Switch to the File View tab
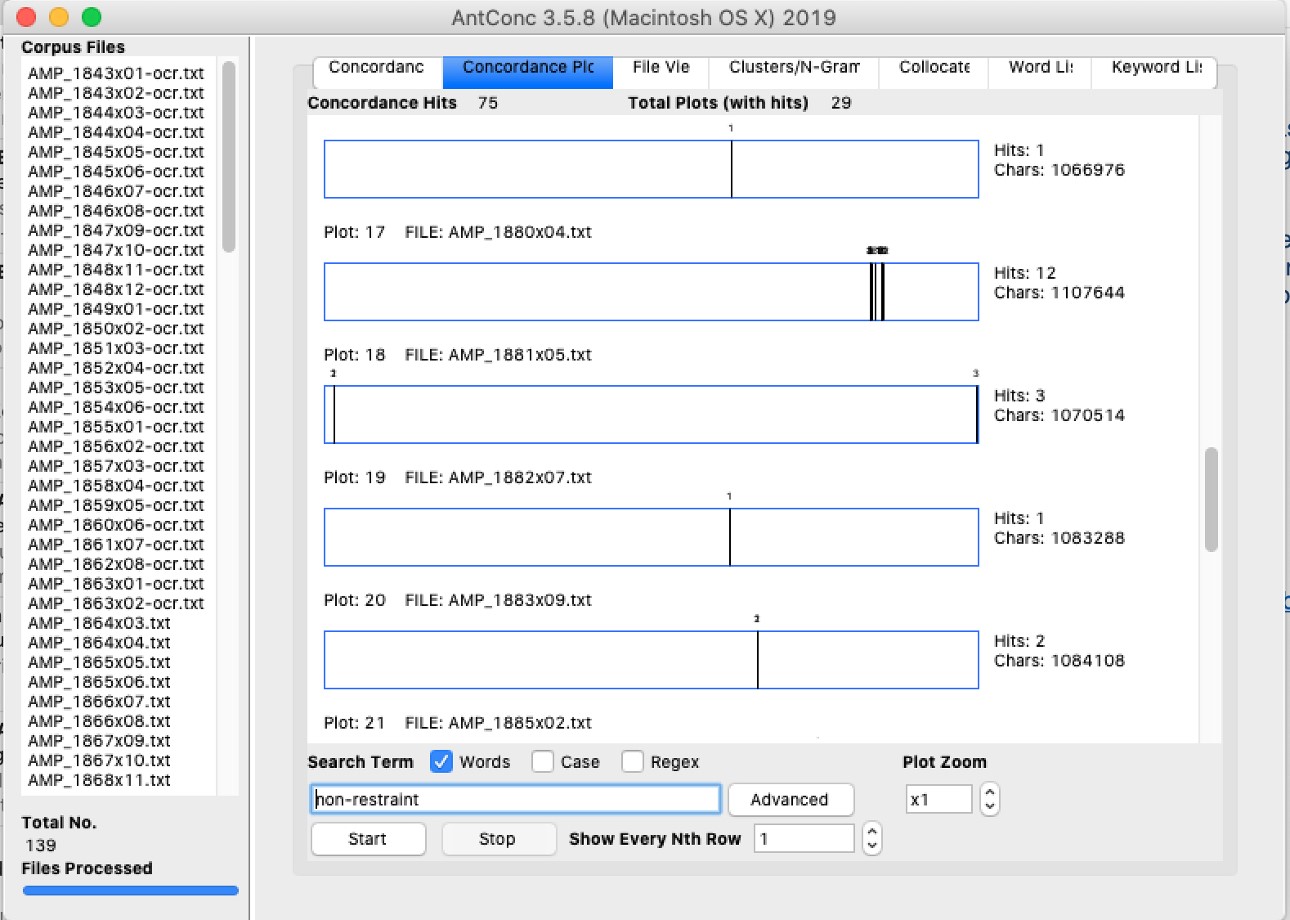The height and width of the screenshot is (920, 1290). (661, 68)
